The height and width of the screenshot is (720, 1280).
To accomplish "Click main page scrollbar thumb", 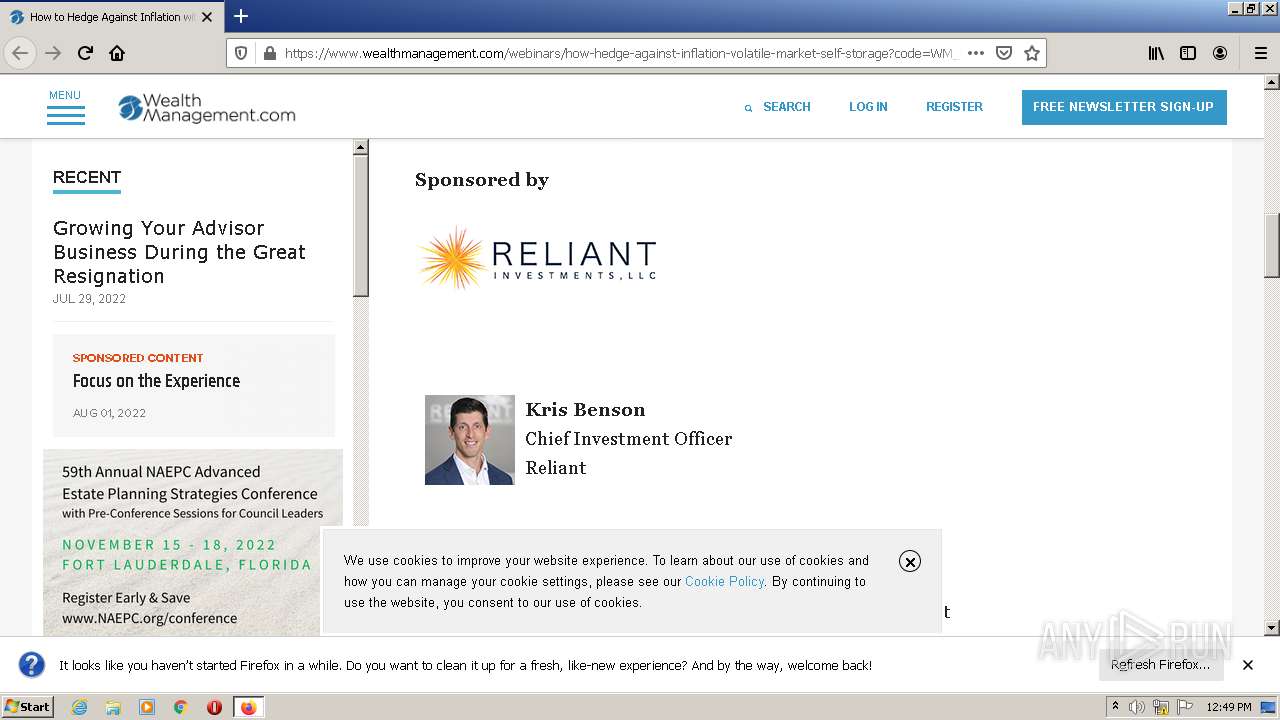I will [1272, 246].
